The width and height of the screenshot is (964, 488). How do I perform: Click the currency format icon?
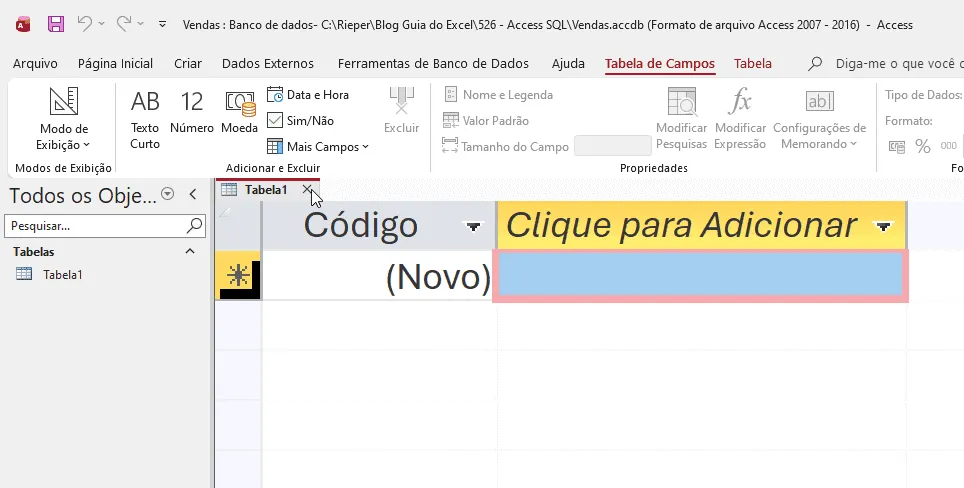pyautogui.click(x=896, y=146)
